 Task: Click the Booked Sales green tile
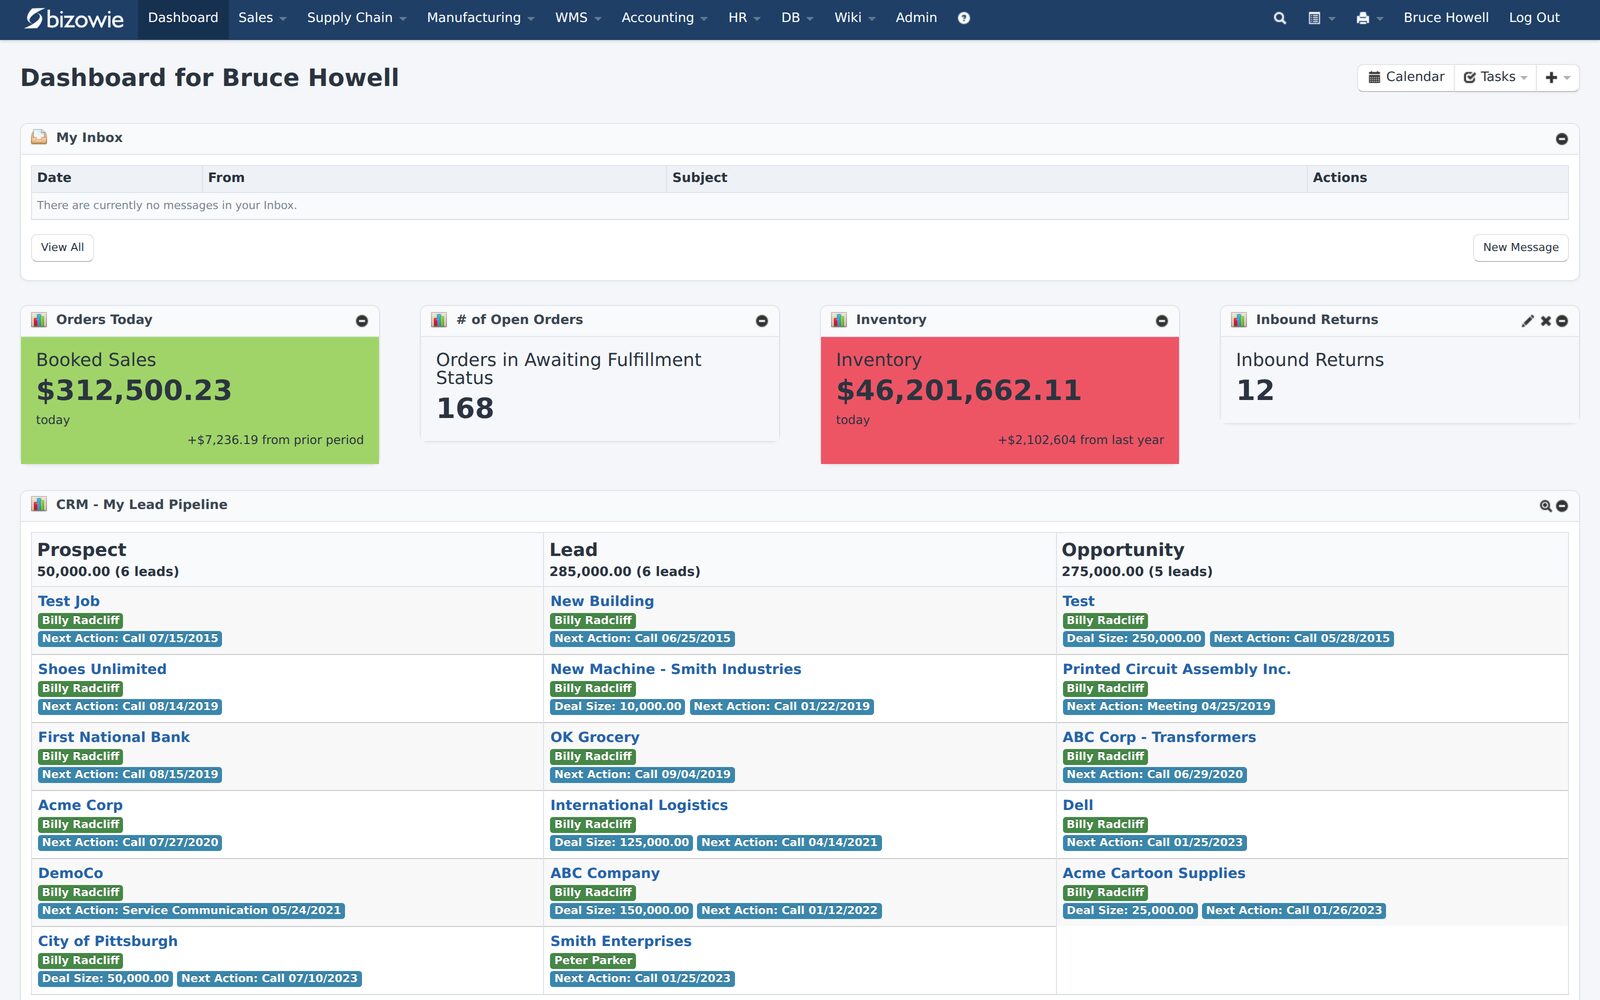pos(200,400)
